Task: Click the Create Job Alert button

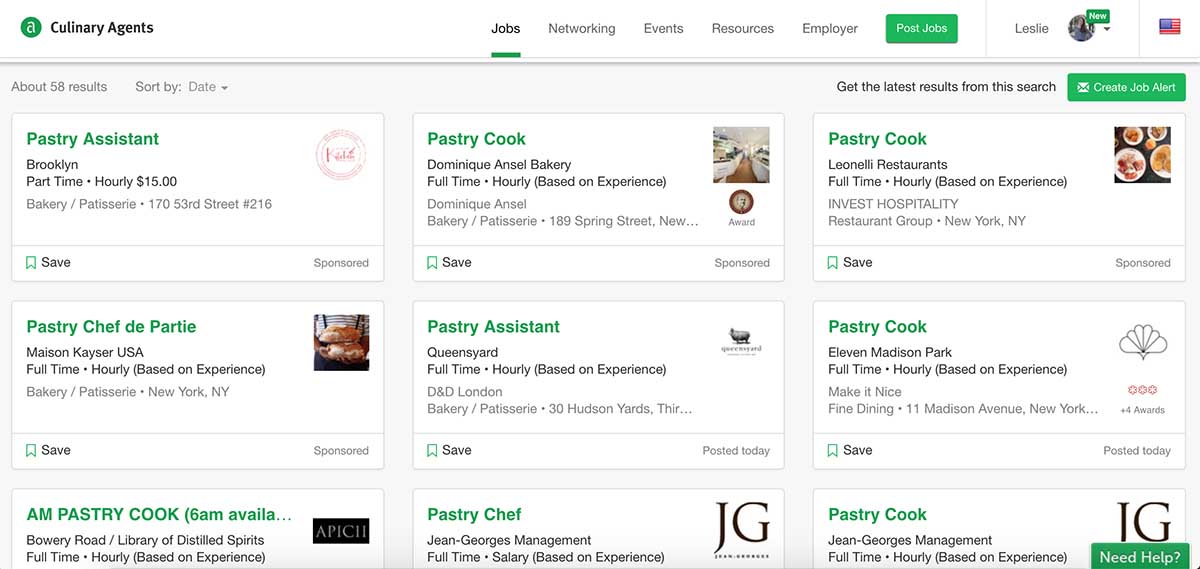Action: click(x=1126, y=87)
